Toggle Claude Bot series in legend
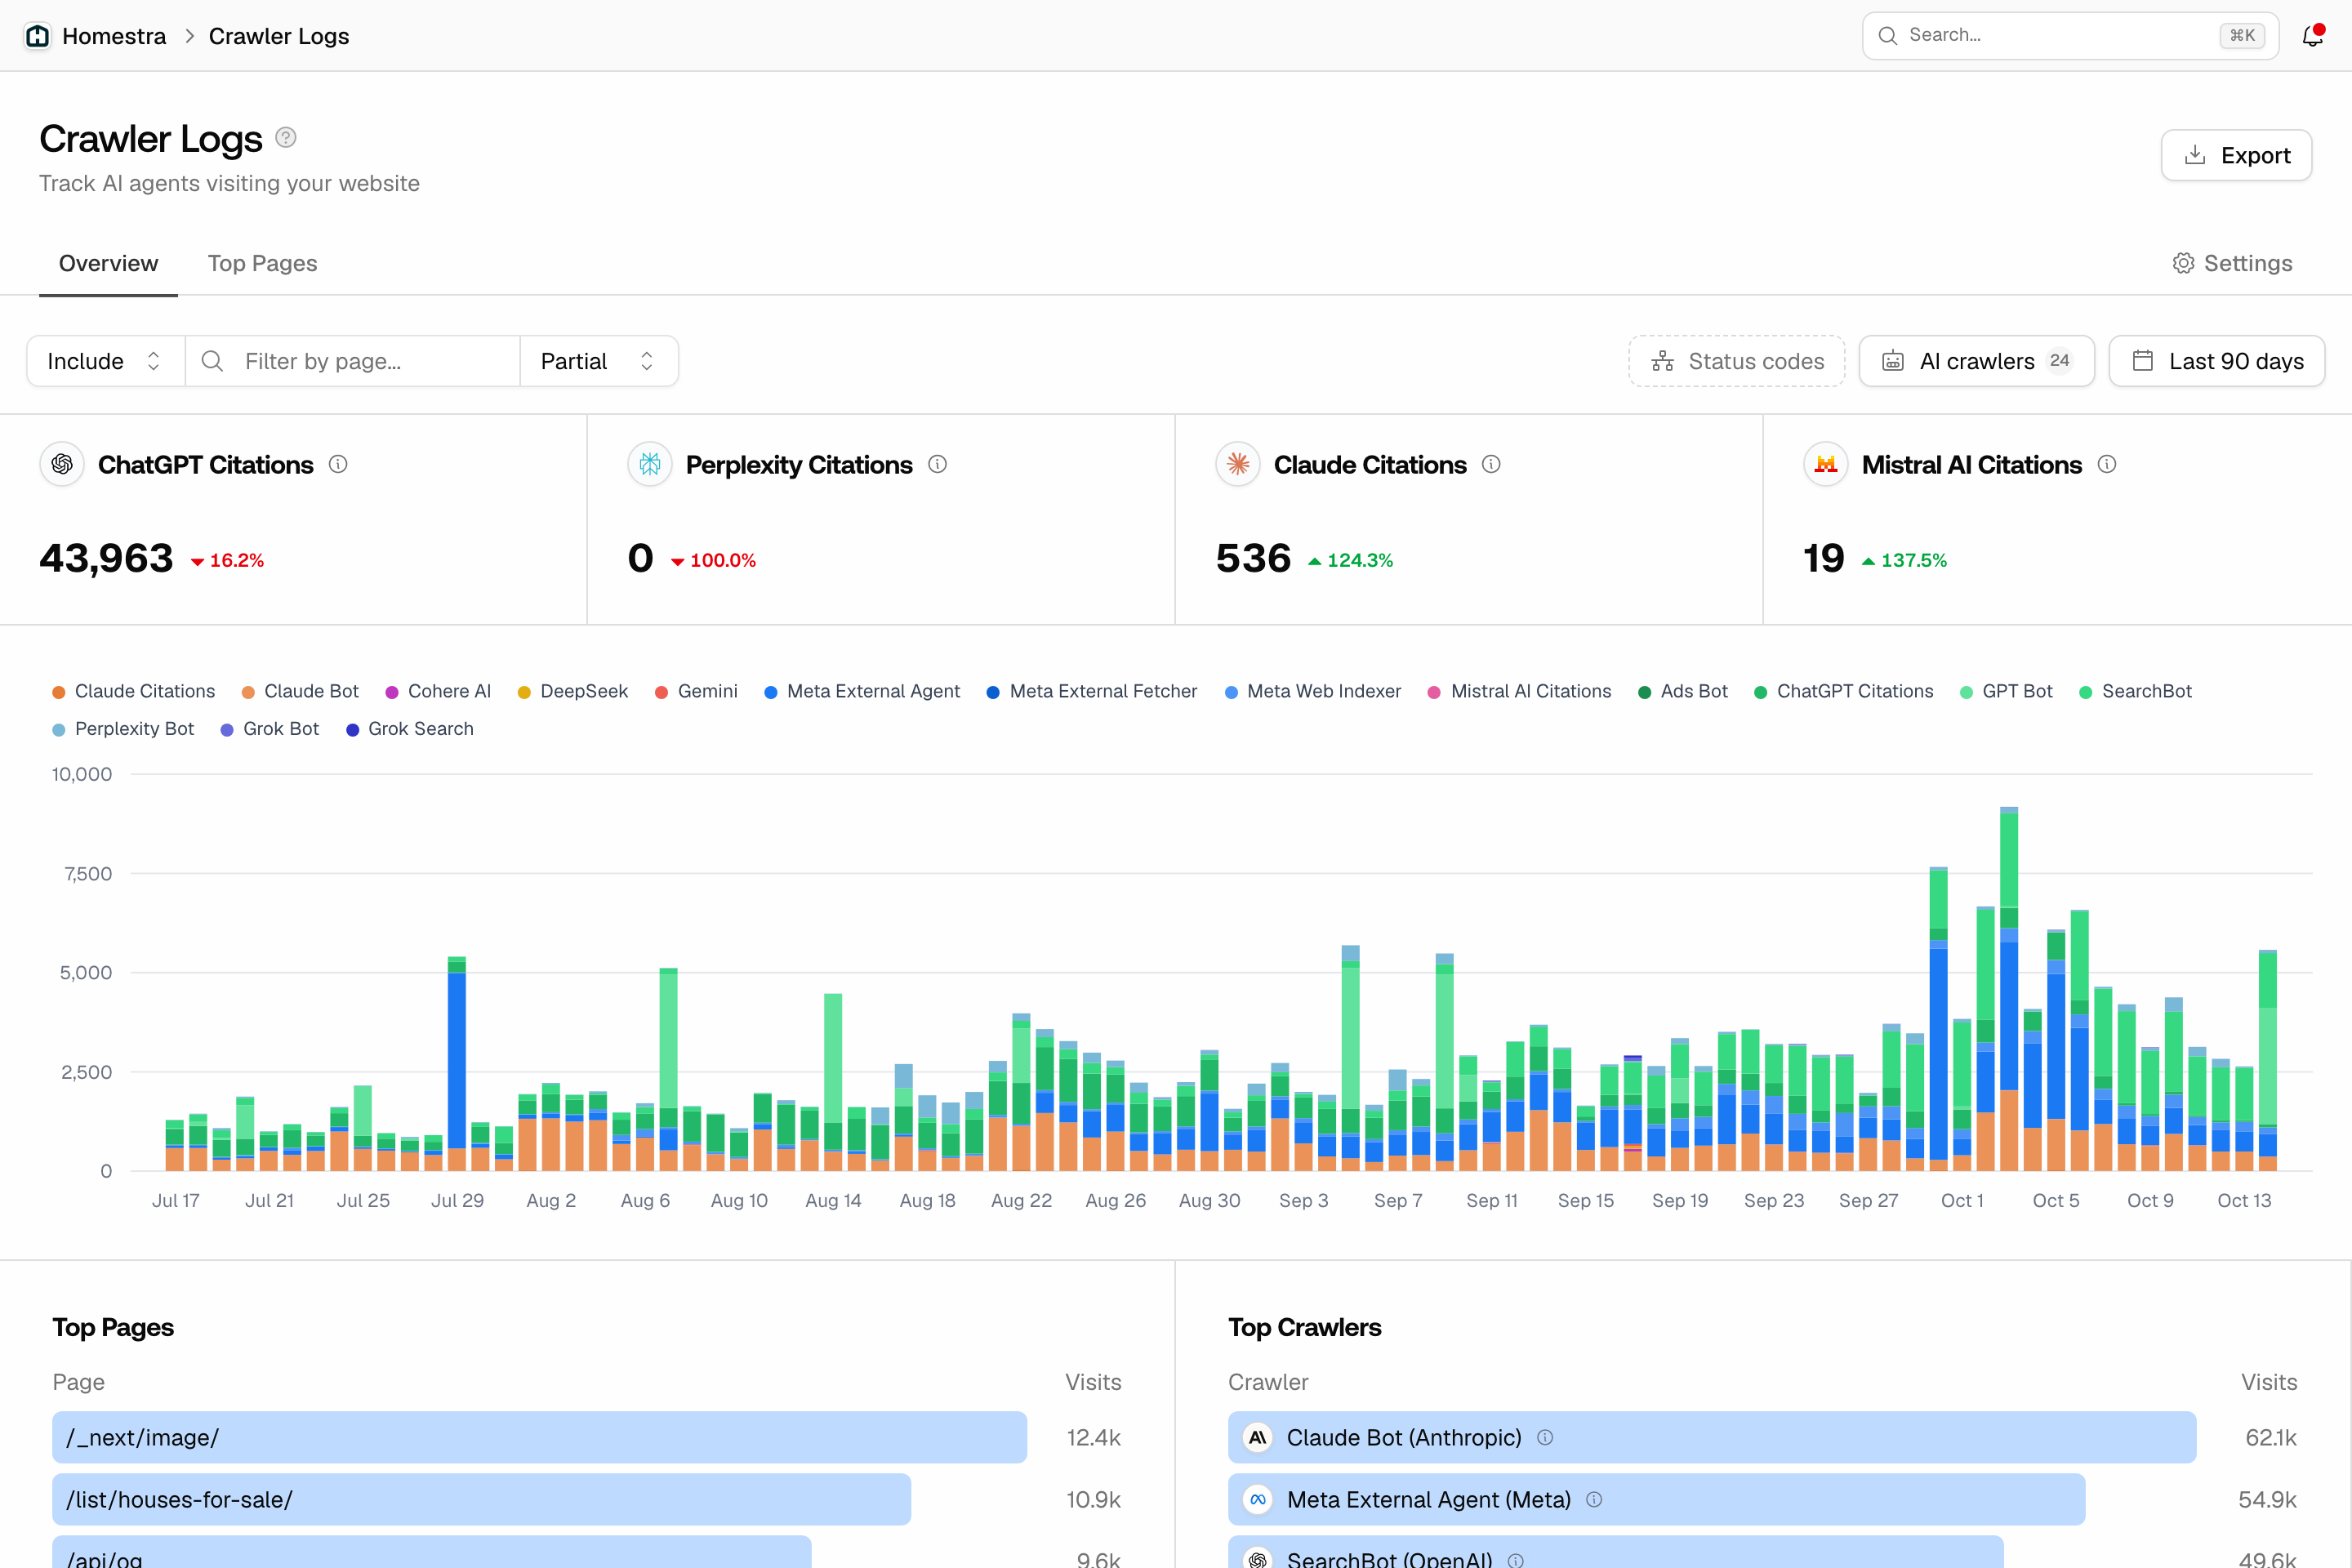Viewport: 2352px width, 1568px height. point(300,691)
